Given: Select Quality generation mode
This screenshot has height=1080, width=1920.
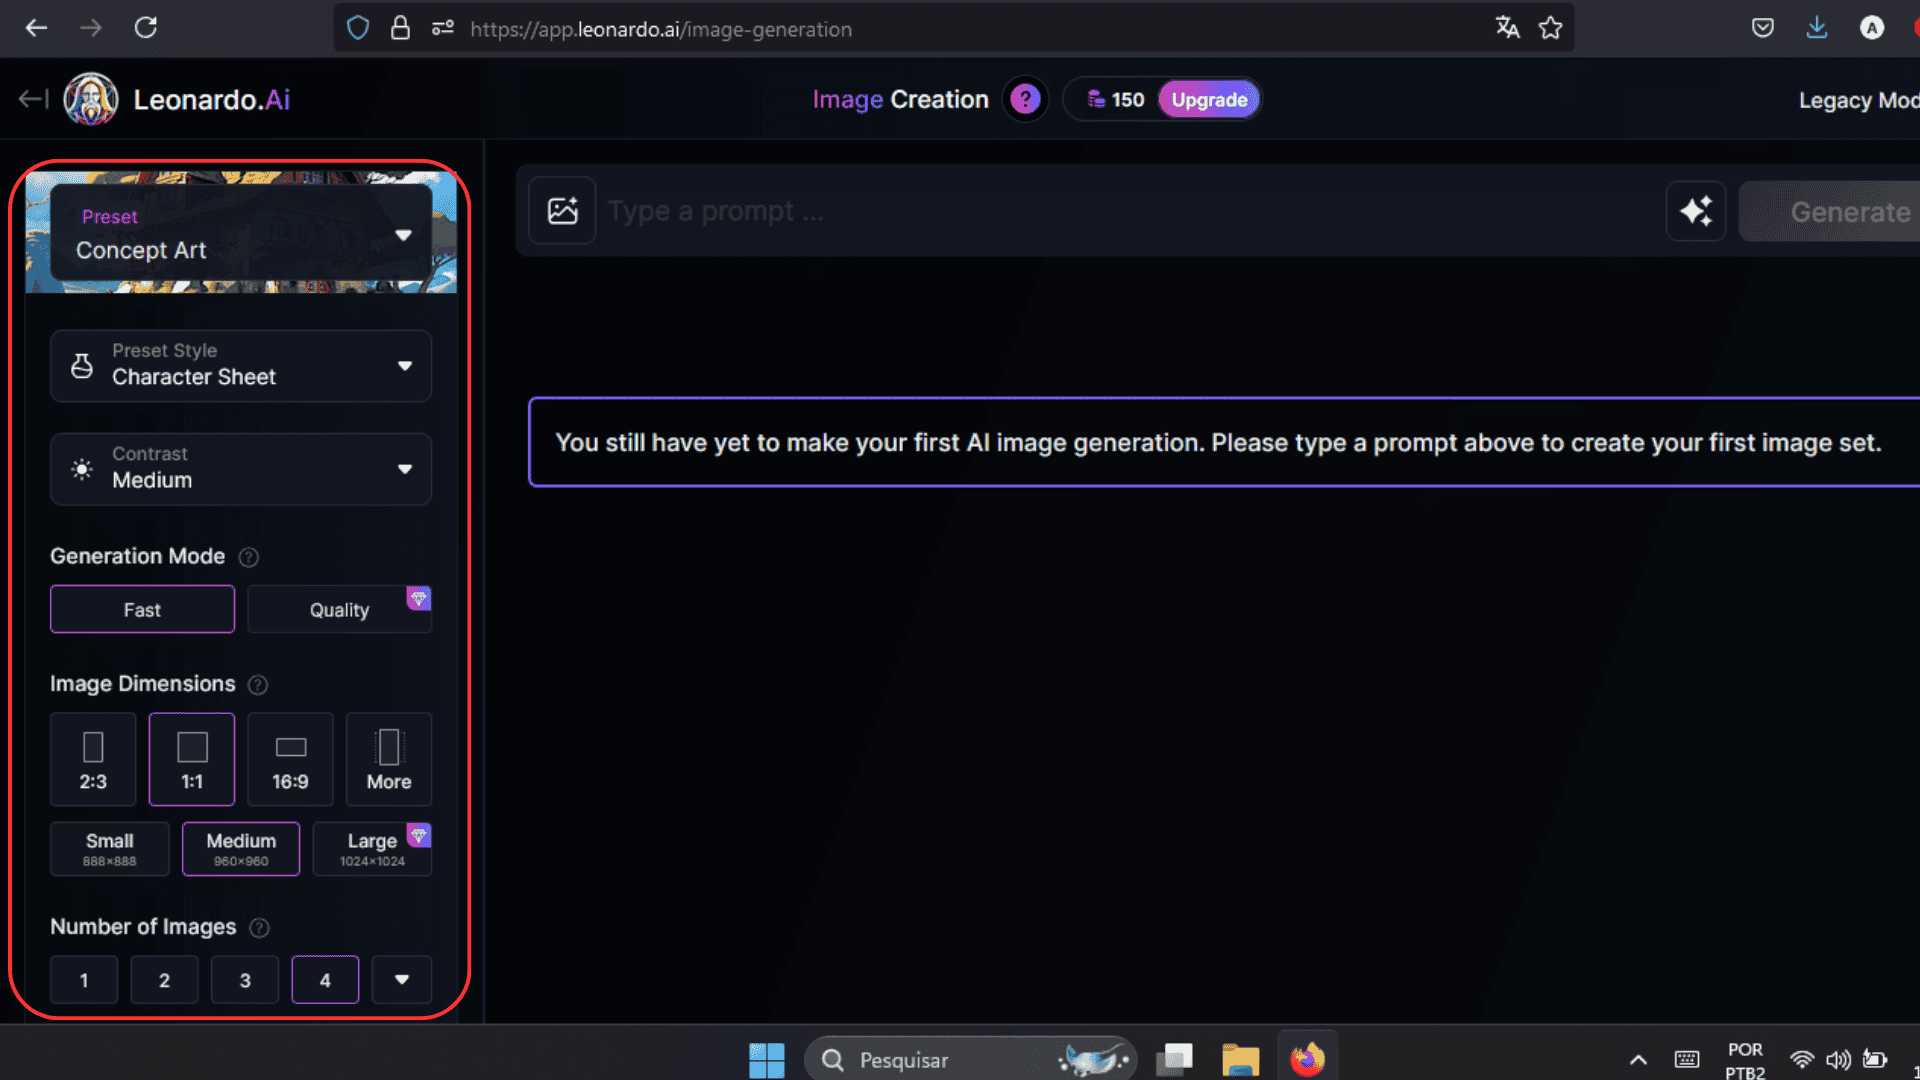Looking at the screenshot, I should (x=339, y=609).
